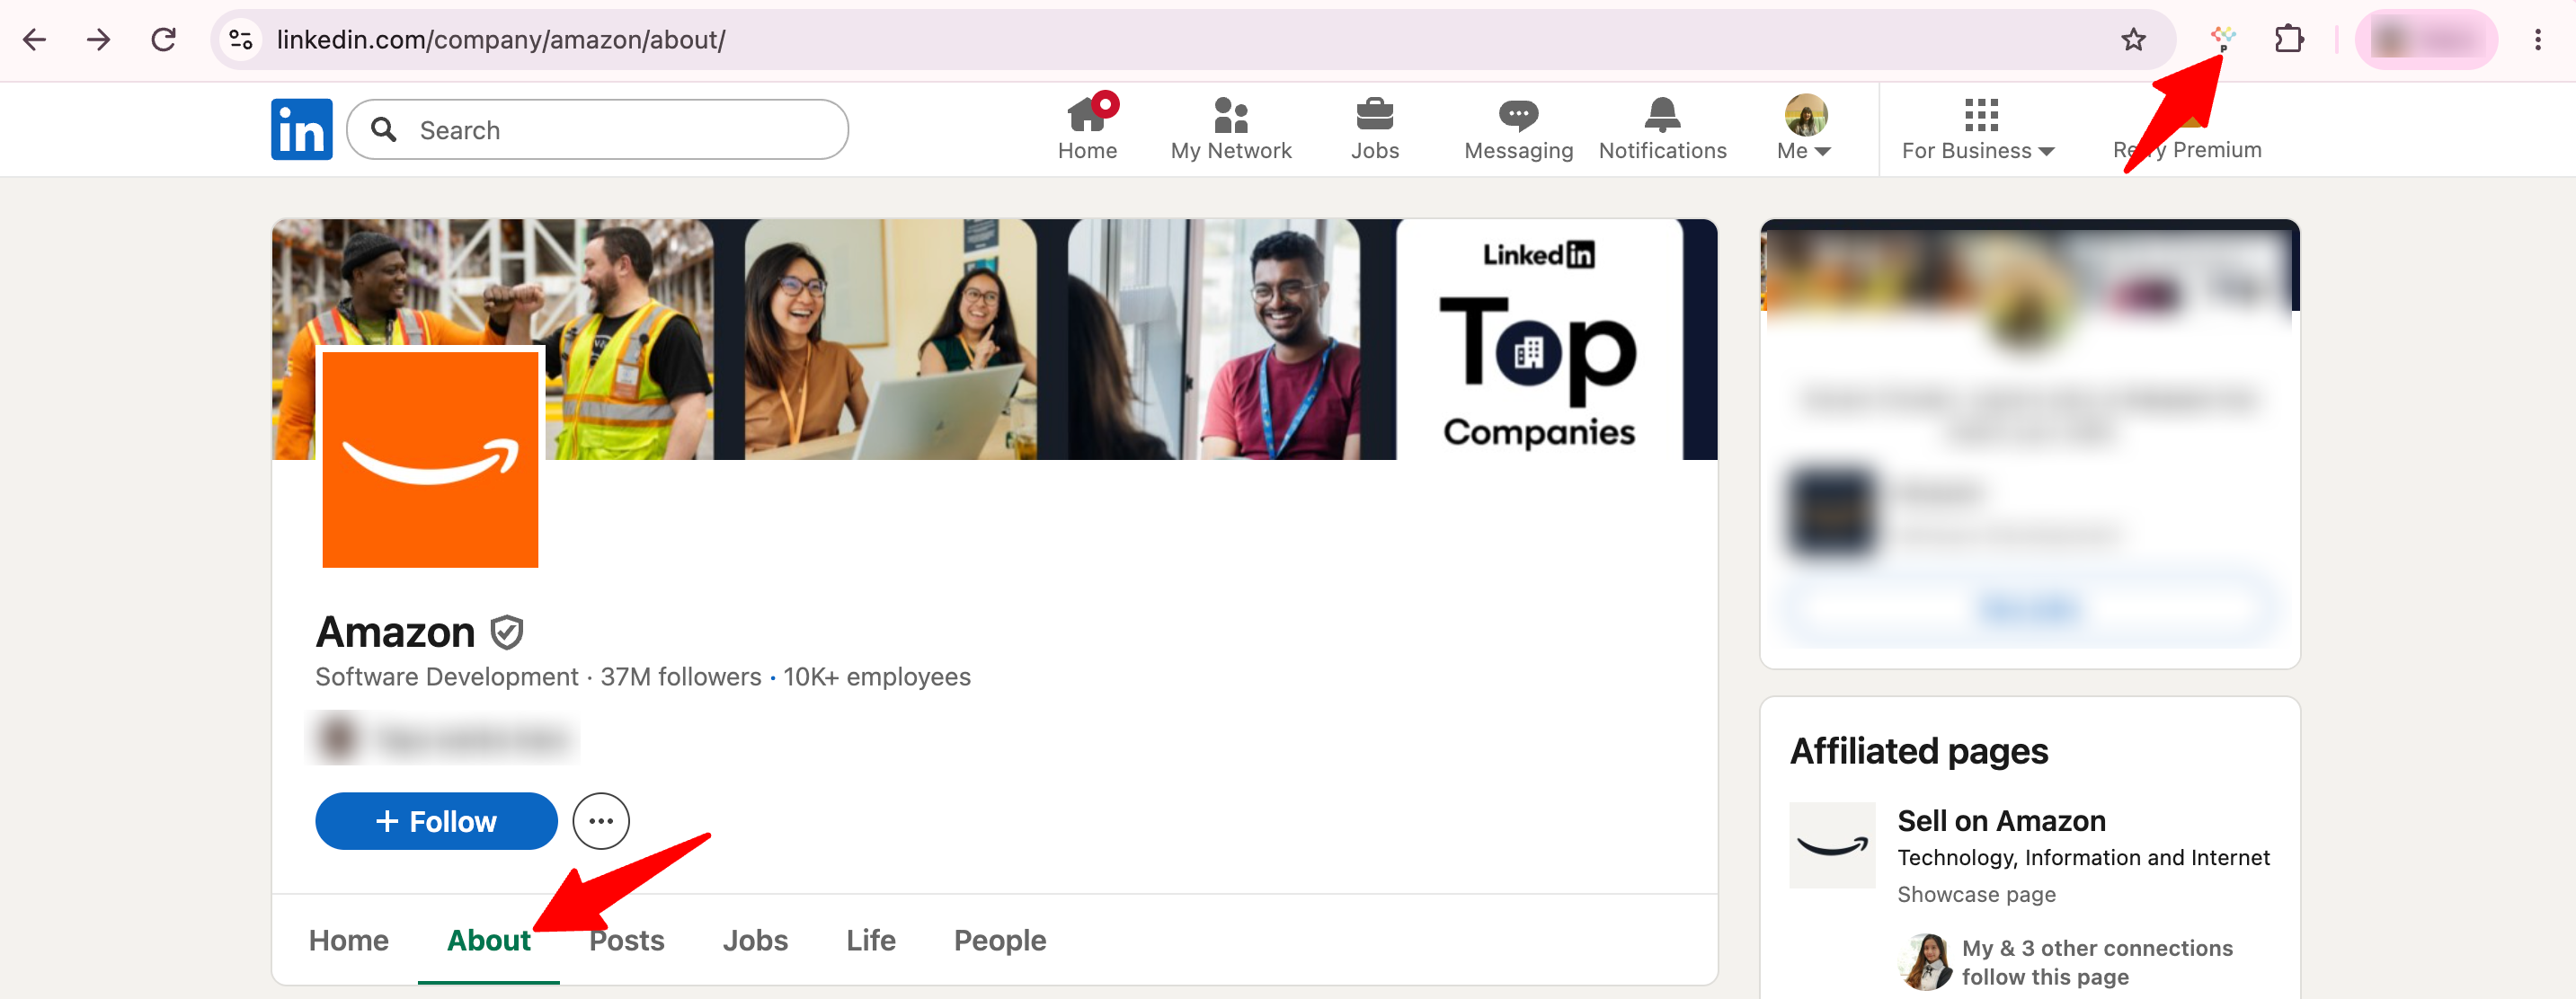Switch to the company Home tab
Viewport: 2576px width, 999px height.
(348, 940)
